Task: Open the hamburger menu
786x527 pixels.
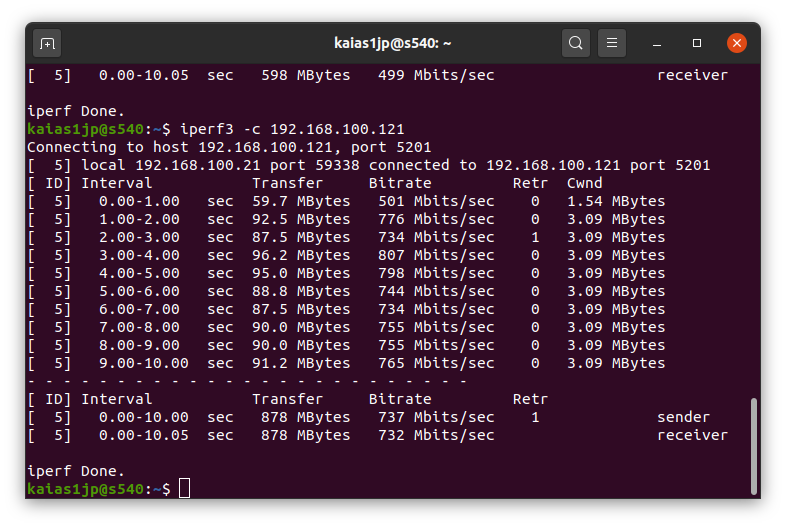Action: (x=612, y=43)
